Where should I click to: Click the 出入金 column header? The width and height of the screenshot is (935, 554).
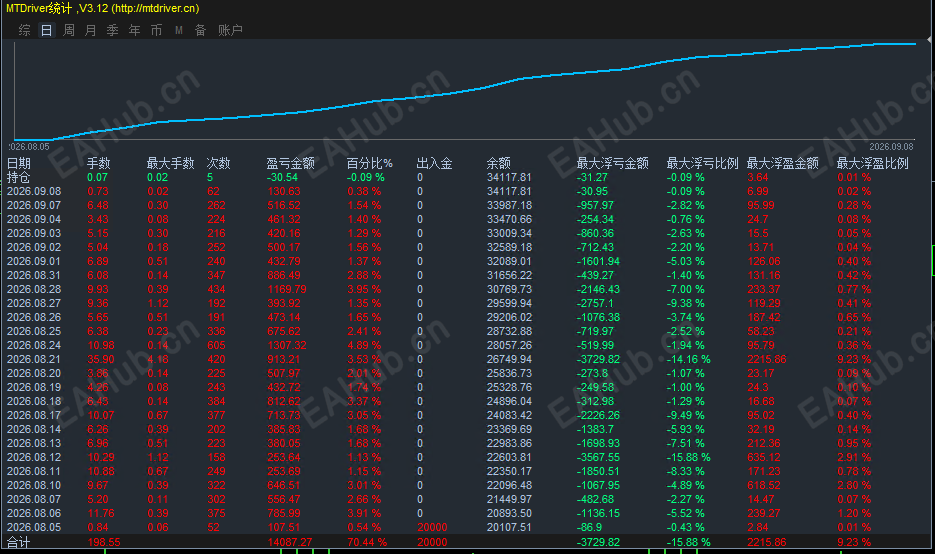click(434, 163)
